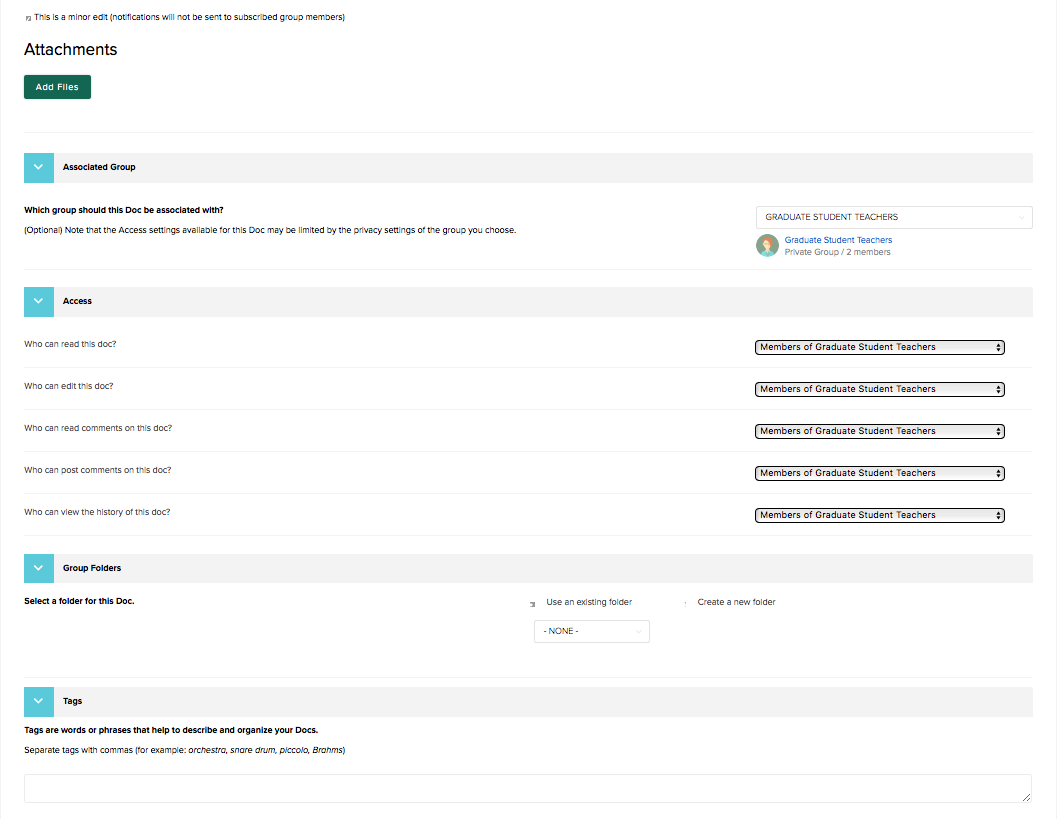Click the Access section header bar

[x=540, y=301]
